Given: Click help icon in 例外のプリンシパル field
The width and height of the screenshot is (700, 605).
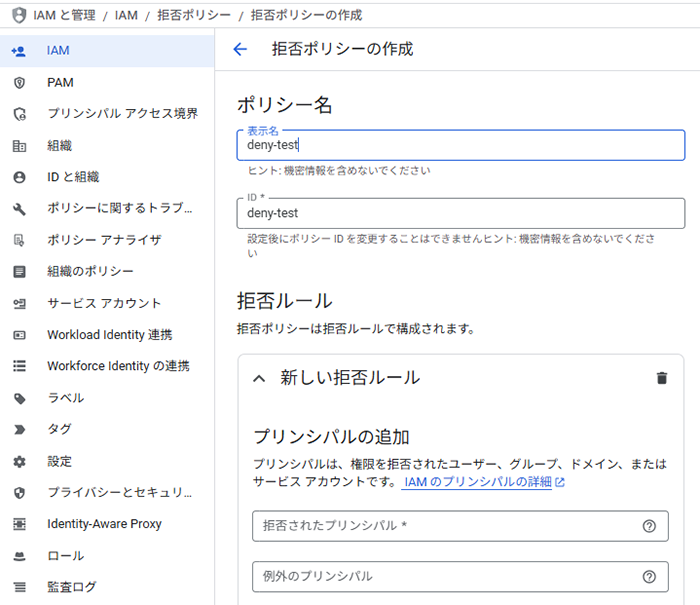Looking at the screenshot, I should pos(649,577).
